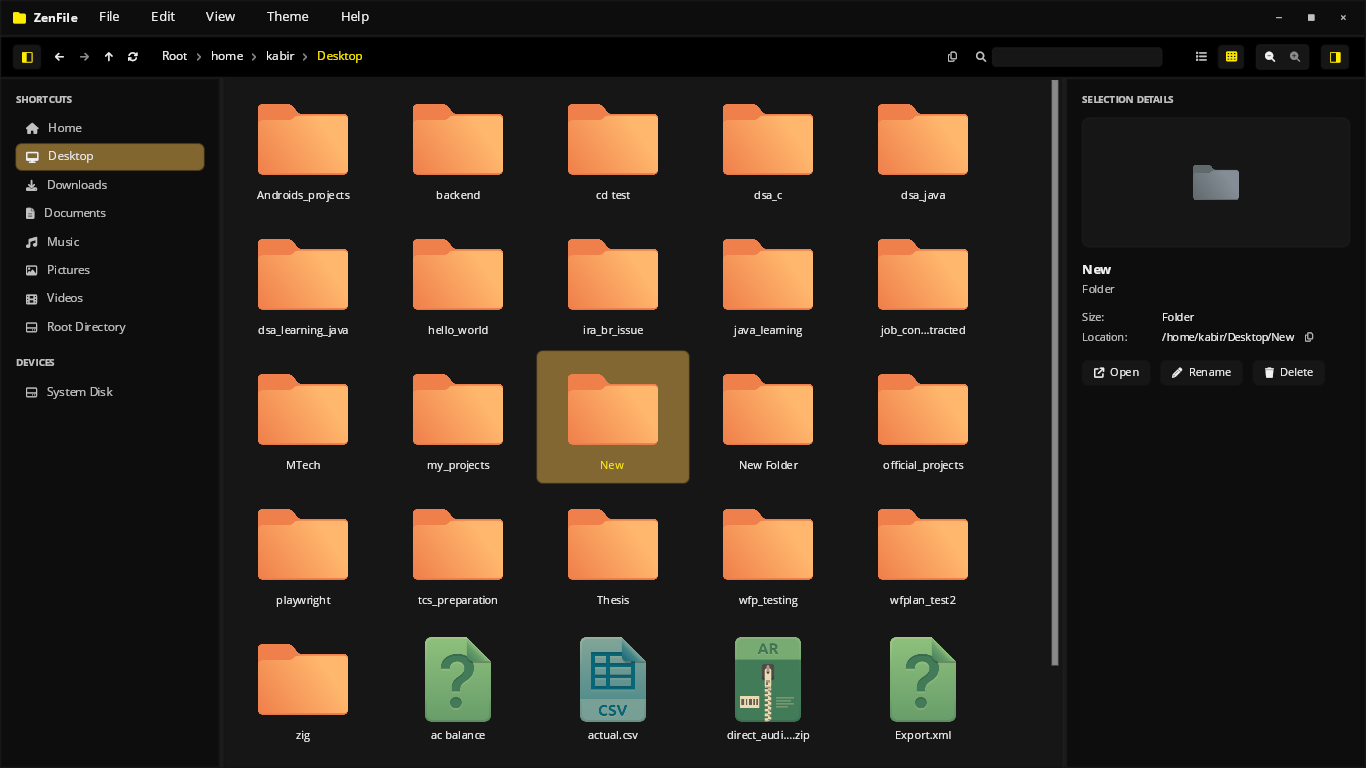Click the Open button in Selection Details

[1116, 373]
